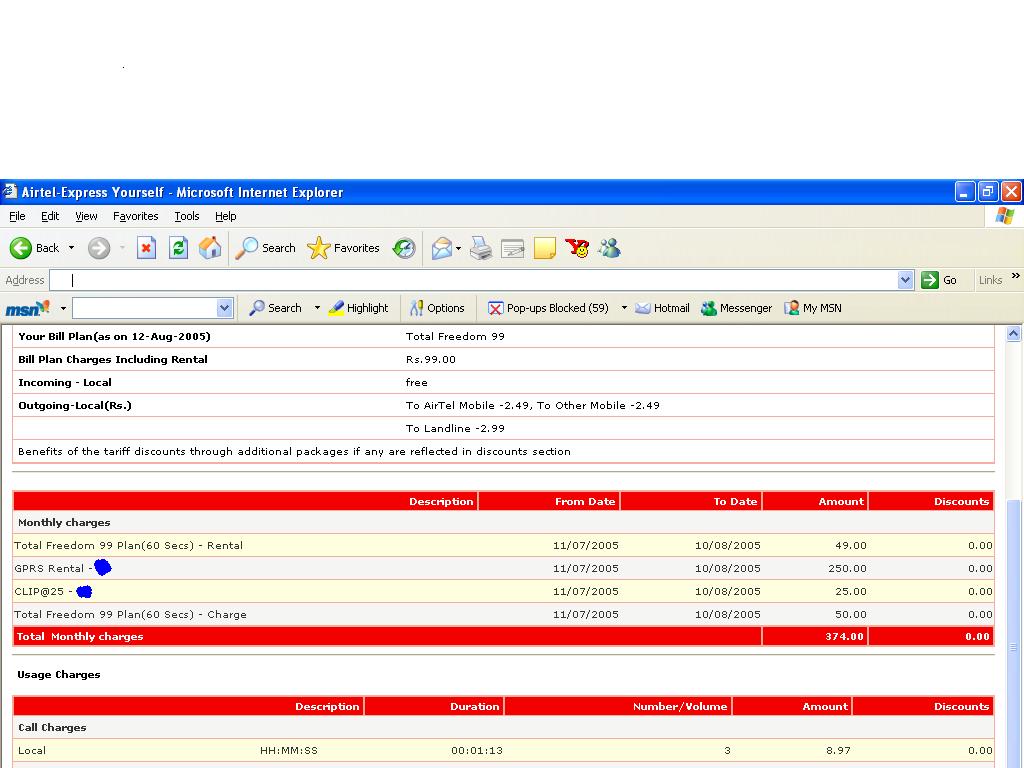Open the Tools menu
This screenshot has width=1024, height=768.
[187, 216]
